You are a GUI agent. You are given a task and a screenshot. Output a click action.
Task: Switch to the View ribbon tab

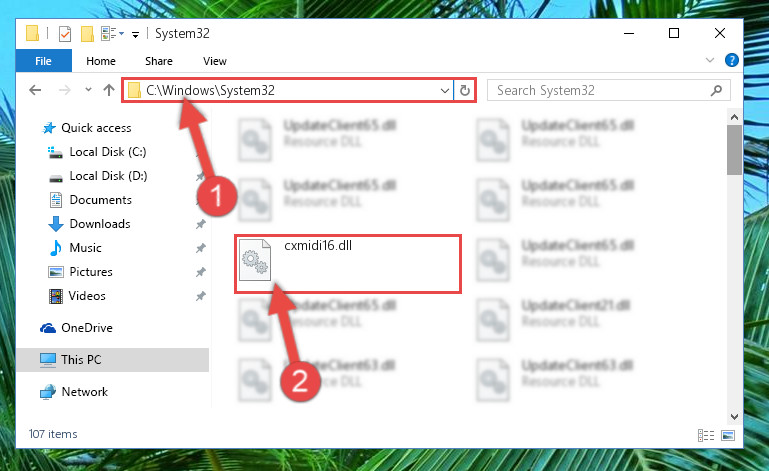click(x=215, y=61)
